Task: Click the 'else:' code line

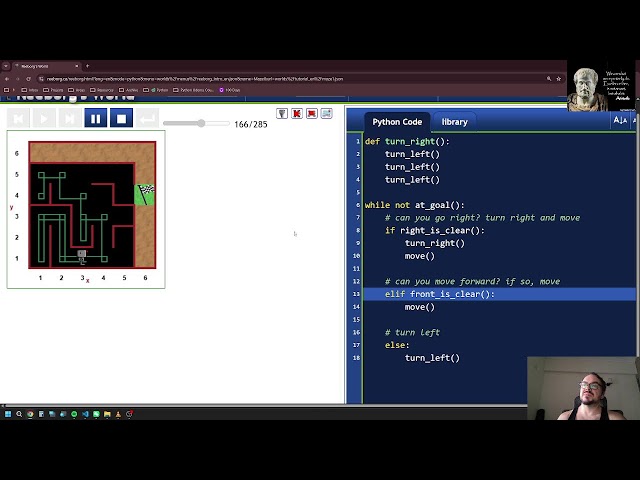Action: tap(397, 345)
